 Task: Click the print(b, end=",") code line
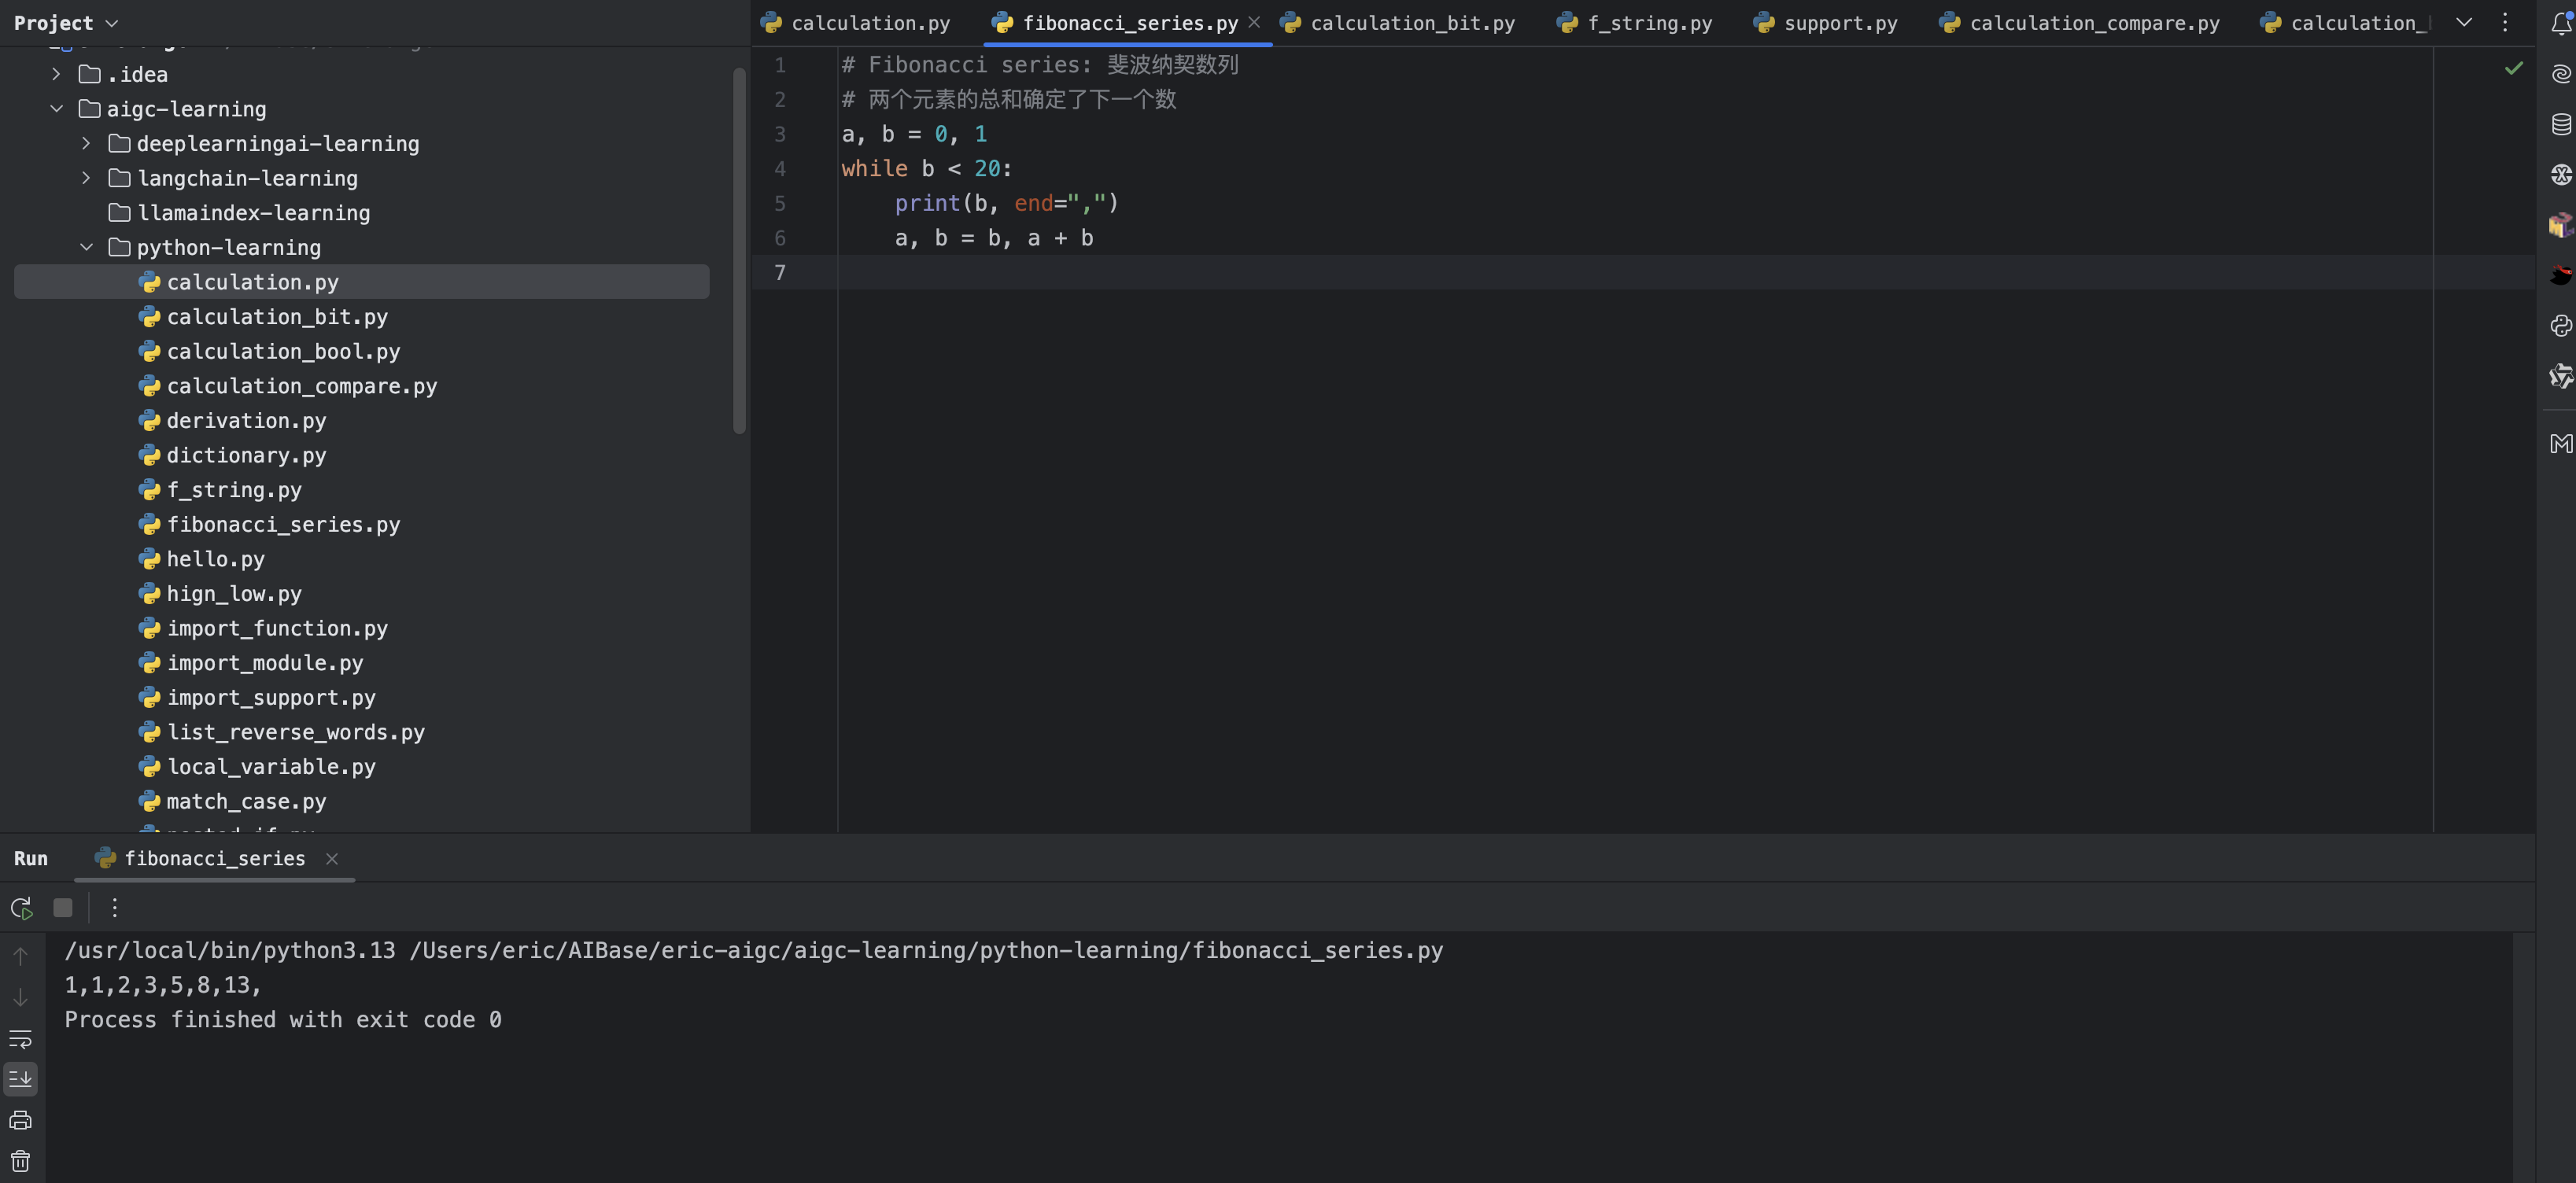click(1006, 203)
